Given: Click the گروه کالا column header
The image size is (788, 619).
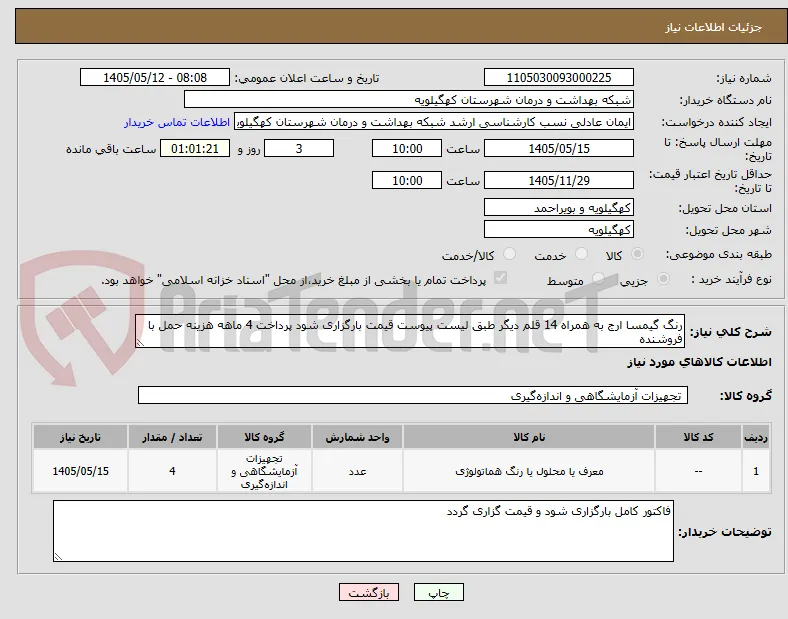Looking at the screenshot, I should tap(264, 437).
